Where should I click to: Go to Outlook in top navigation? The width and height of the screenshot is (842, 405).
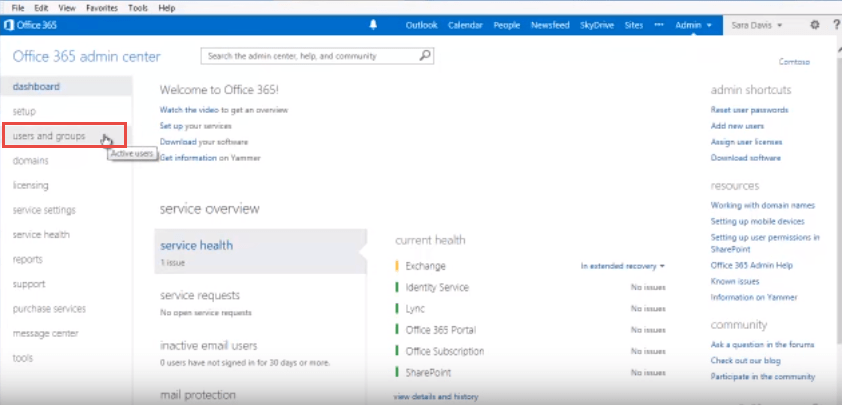[x=422, y=25]
